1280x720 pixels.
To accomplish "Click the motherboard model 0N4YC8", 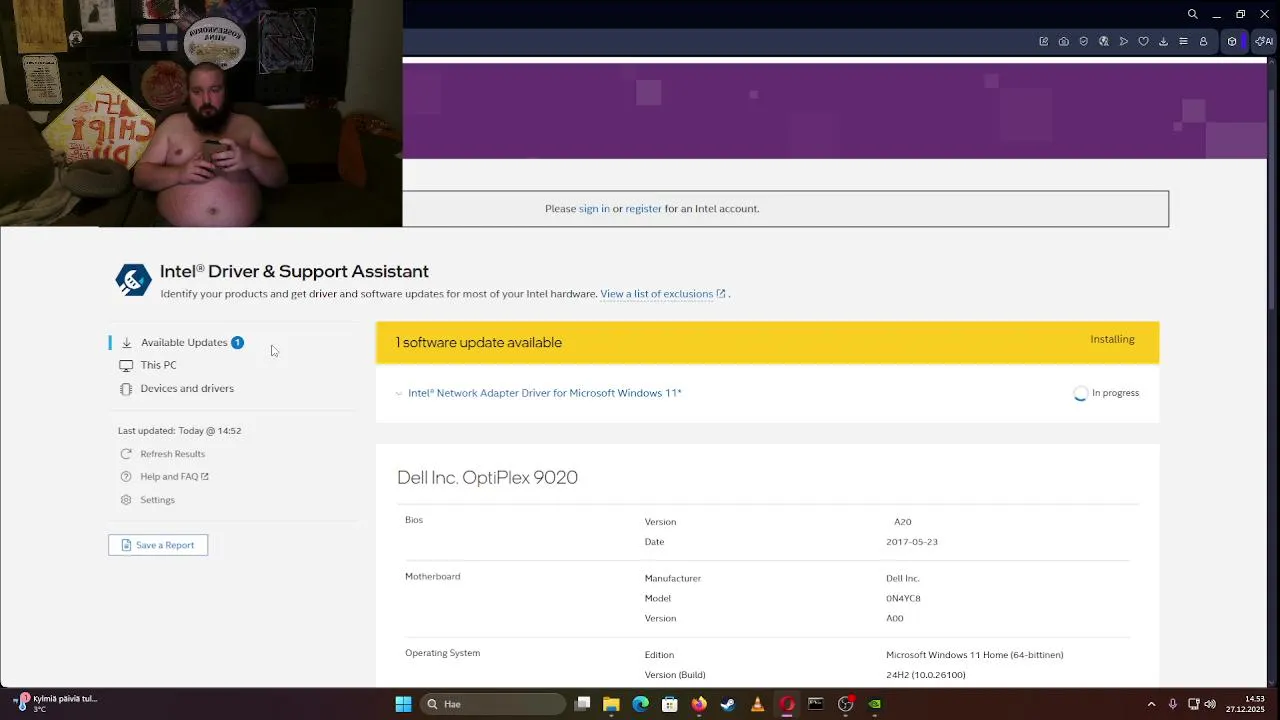I will [x=903, y=598].
